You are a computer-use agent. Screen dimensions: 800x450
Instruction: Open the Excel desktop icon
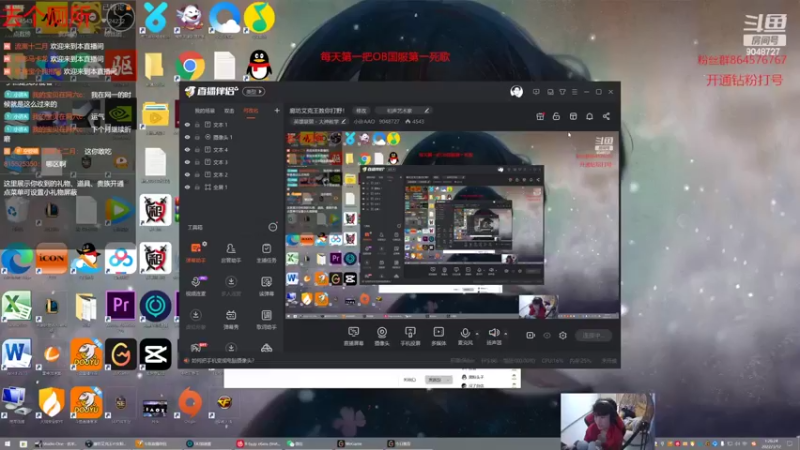(x=16, y=305)
